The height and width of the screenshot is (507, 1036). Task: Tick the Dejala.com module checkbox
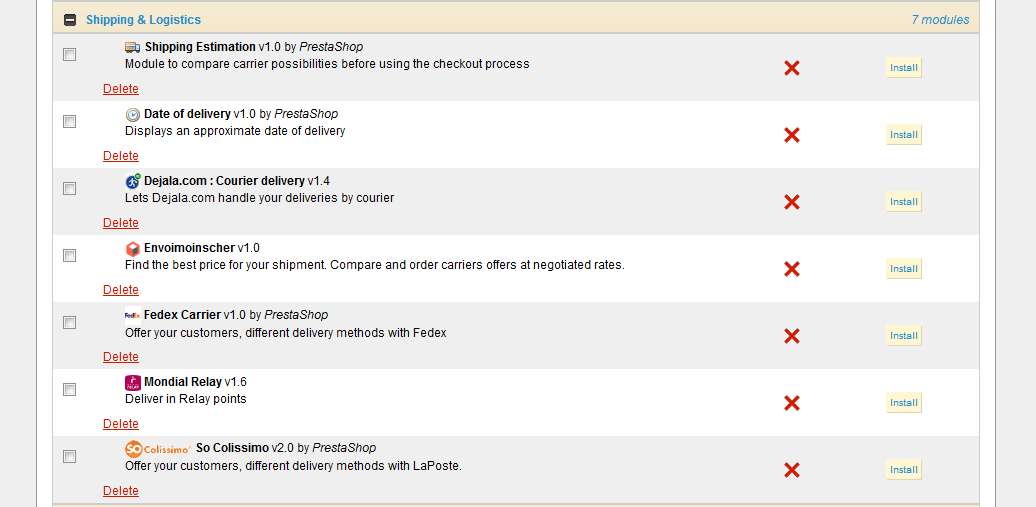click(x=69, y=188)
